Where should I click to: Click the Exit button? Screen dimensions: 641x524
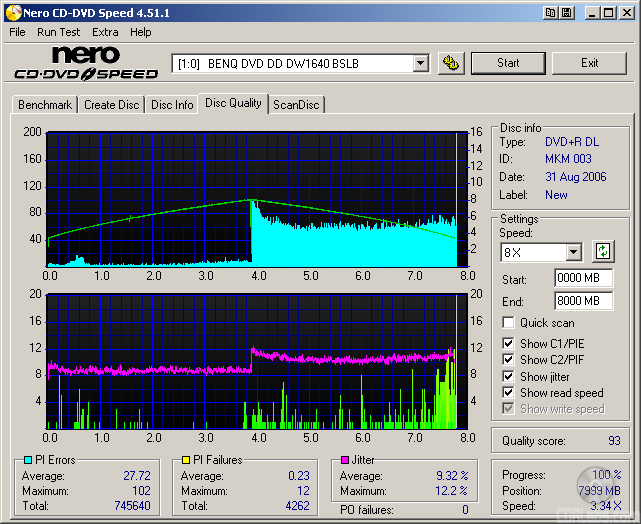pyautogui.click(x=590, y=63)
